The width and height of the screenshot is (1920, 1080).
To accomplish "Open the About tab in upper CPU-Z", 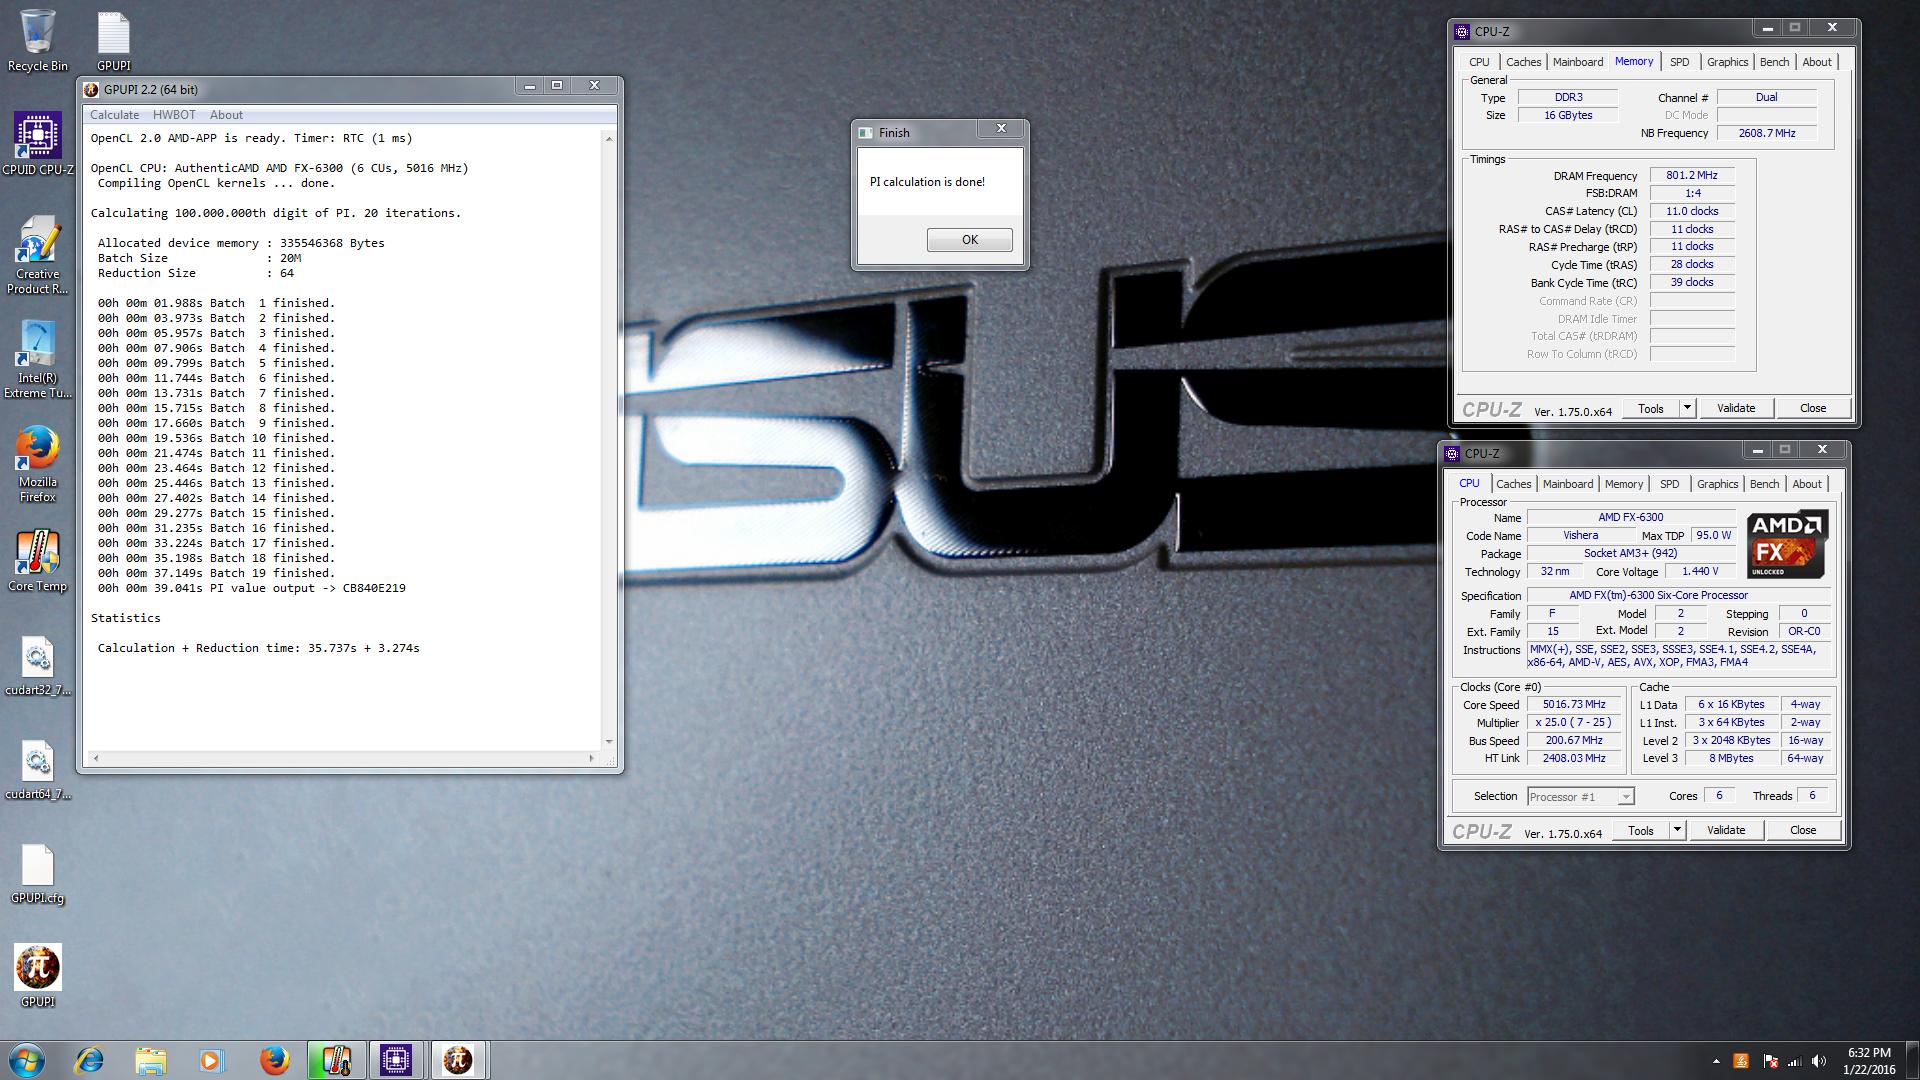I will [x=1817, y=62].
